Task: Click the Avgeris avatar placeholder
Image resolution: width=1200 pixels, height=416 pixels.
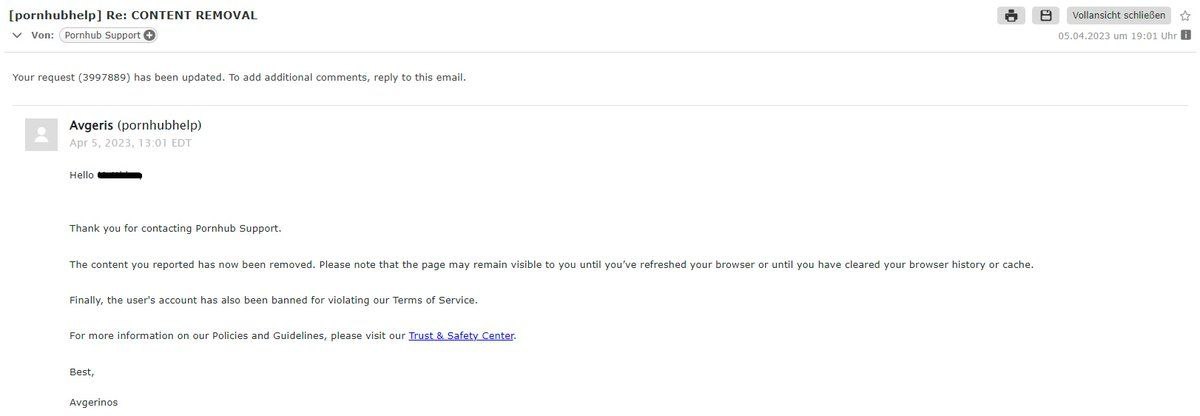Action: pos(41,134)
